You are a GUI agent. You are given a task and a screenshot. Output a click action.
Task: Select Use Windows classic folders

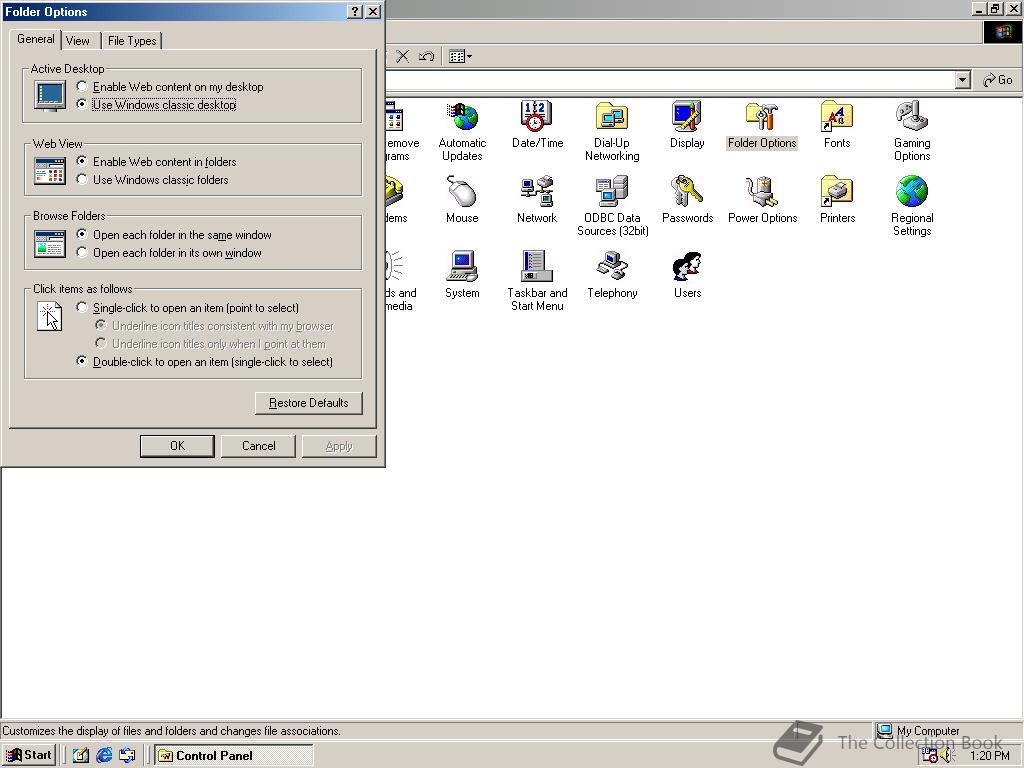click(153, 180)
